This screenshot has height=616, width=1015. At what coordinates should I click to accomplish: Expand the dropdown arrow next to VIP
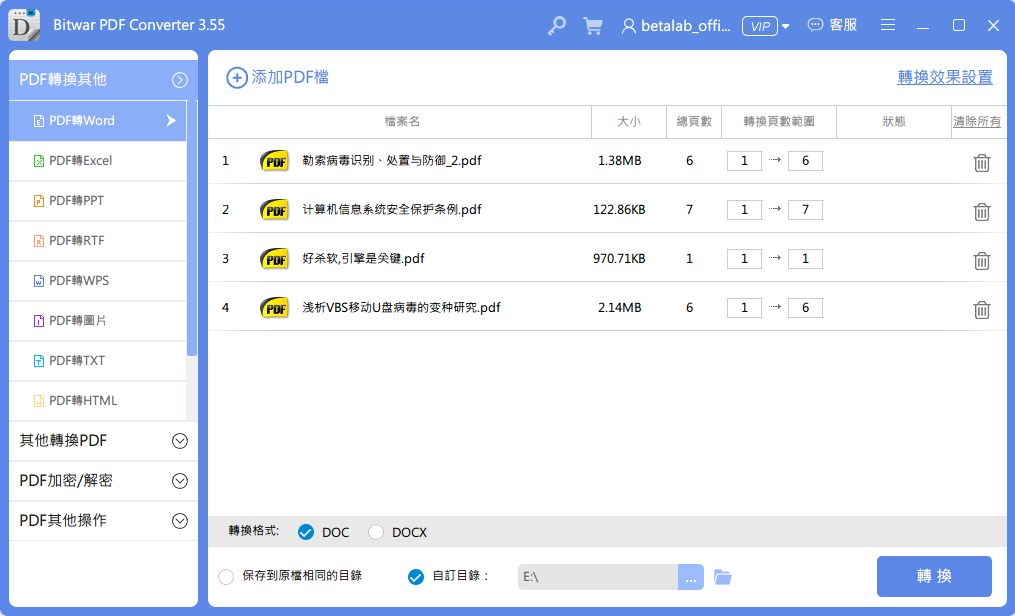pyautogui.click(x=785, y=27)
